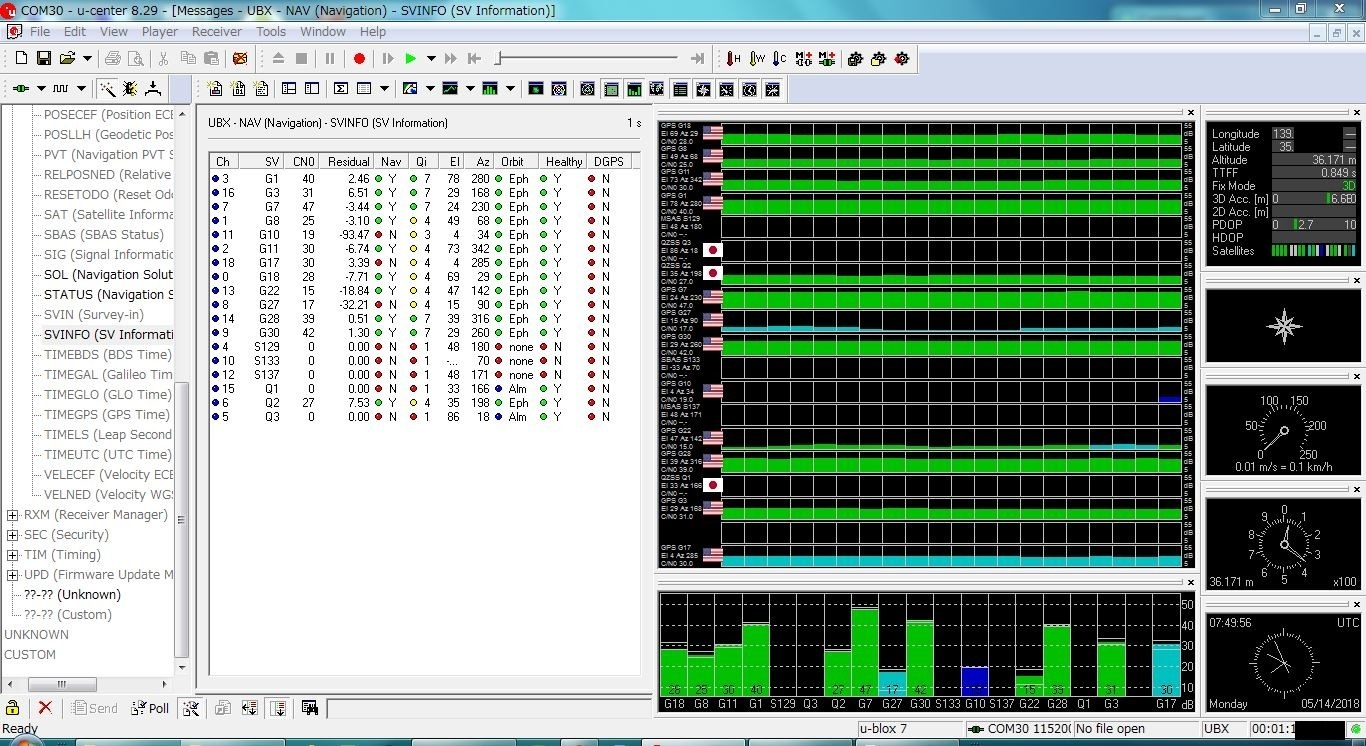
Task: Open the Table view dropdown arrow
Action: coord(385,89)
